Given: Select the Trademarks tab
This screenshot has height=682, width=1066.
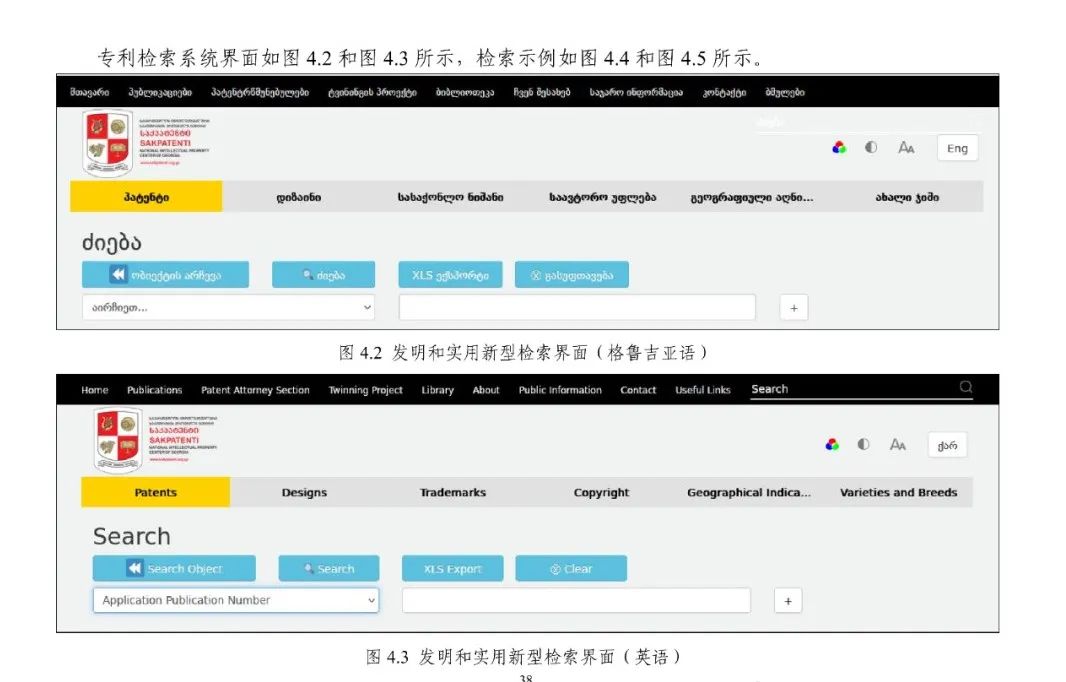Looking at the screenshot, I should (x=452, y=492).
